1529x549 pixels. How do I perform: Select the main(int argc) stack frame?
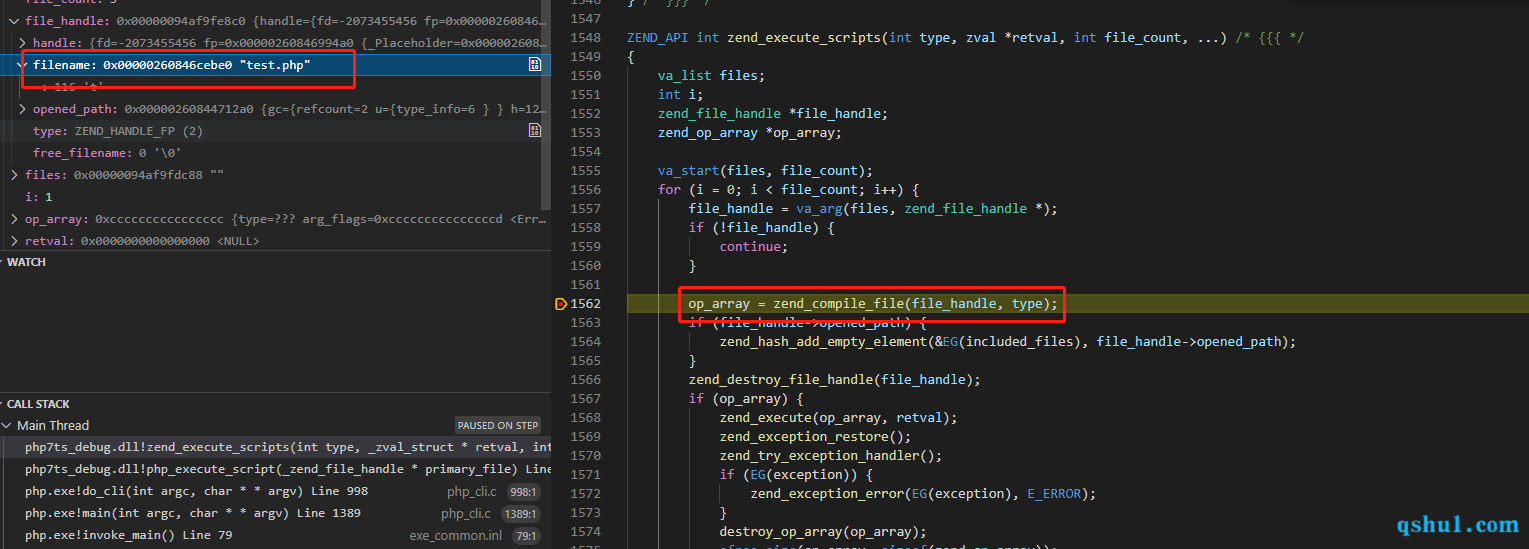(x=275, y=513)
